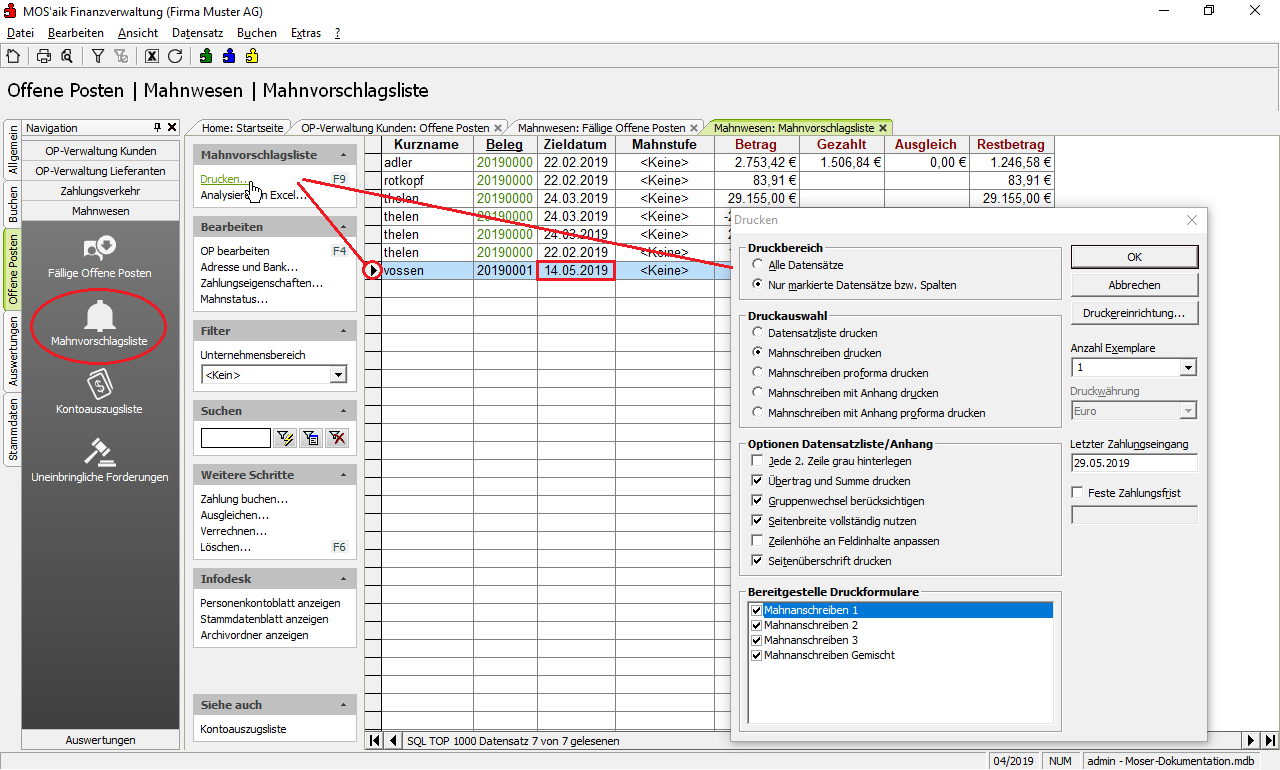1280x770 pixels.
Task: Click the 'Druckereinrichtung...' button
Action: click(x=1134, y=313)
